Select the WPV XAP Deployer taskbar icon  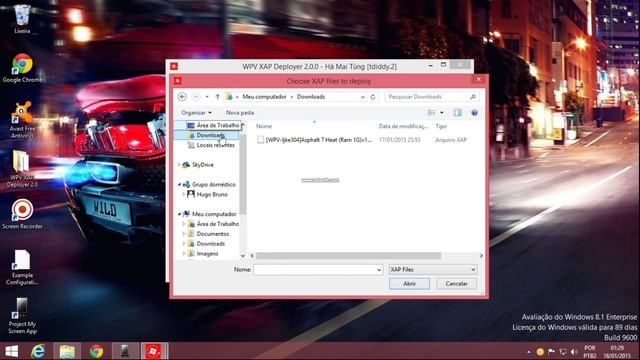153,351
